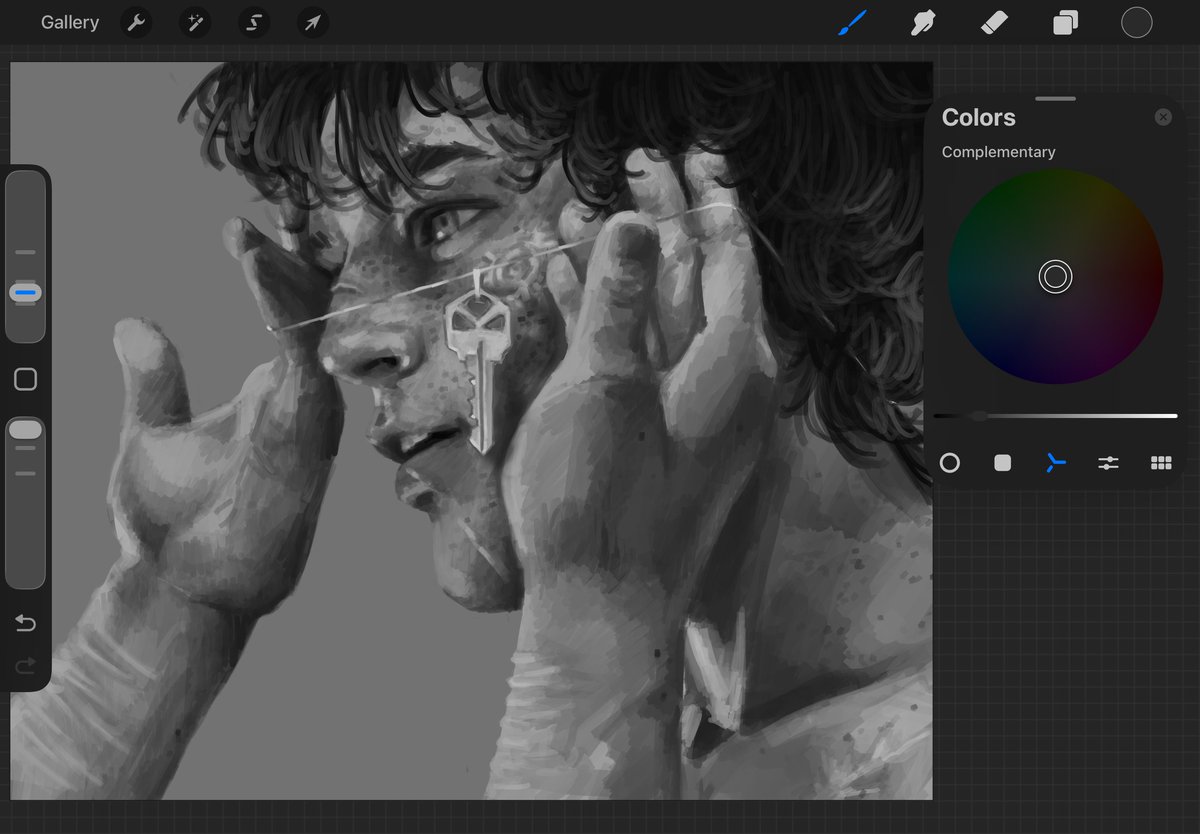
Task: Switch to the Value sliders color mode
Action: 1108,463
